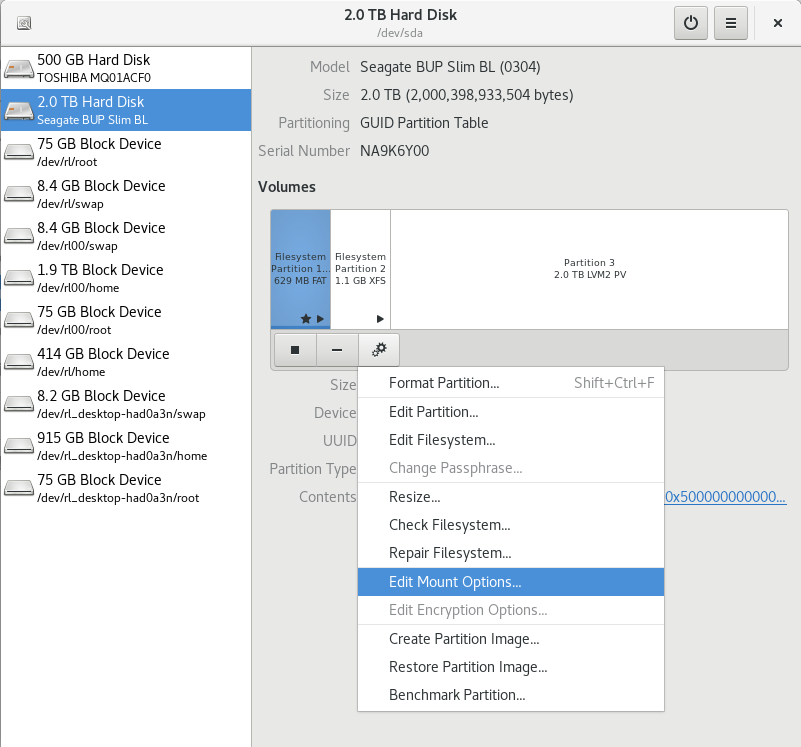Choose Benchmark Partition... from the menu
The width and height of the screenshot is (801, 747).
click(x=511, y=695)
